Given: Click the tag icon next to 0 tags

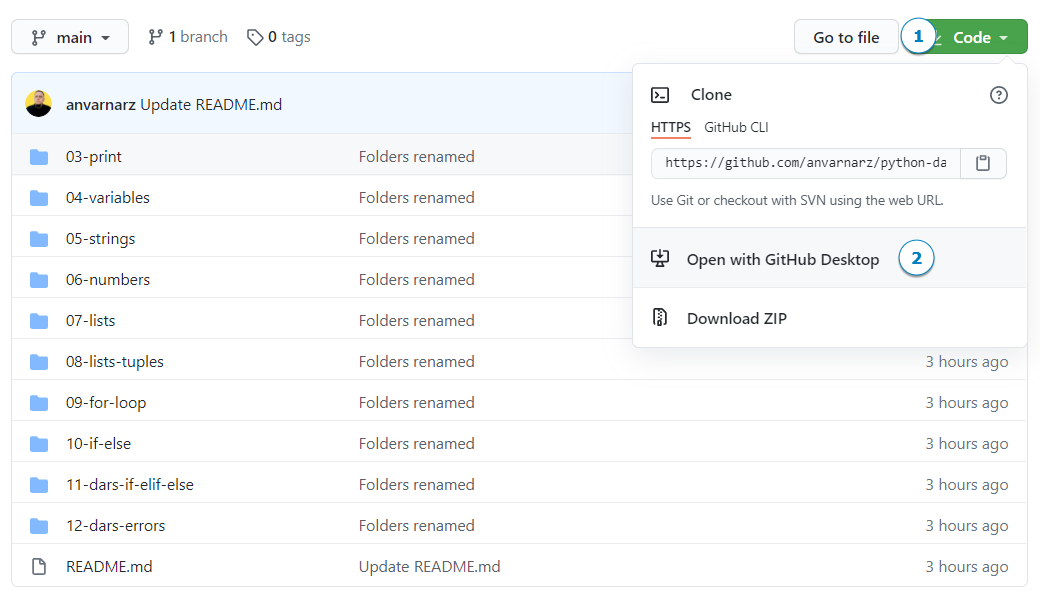Looking at the screenshot, I should point(256,37).
